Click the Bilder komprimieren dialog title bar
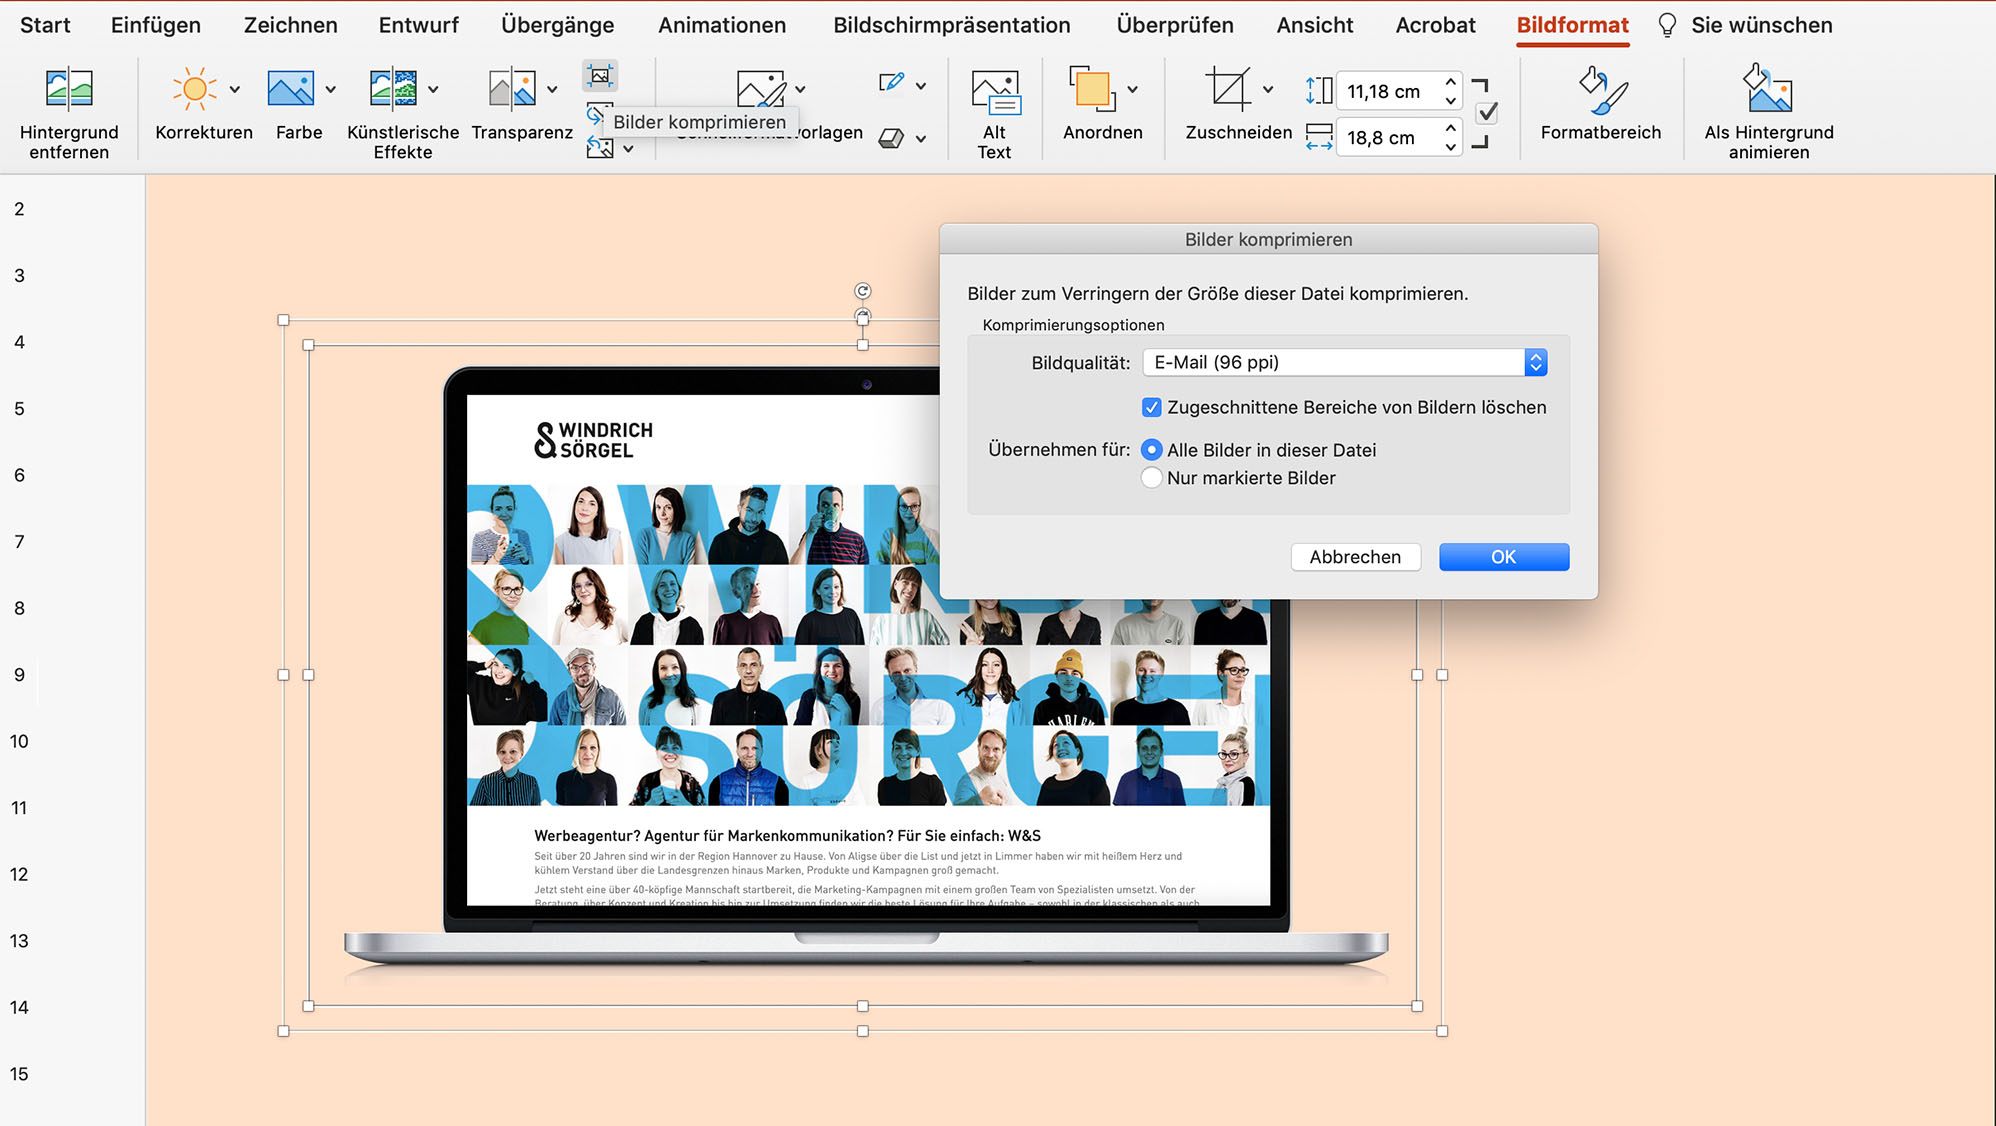The height and width of the screenshot is (1126, 1996). [1268, 239]
